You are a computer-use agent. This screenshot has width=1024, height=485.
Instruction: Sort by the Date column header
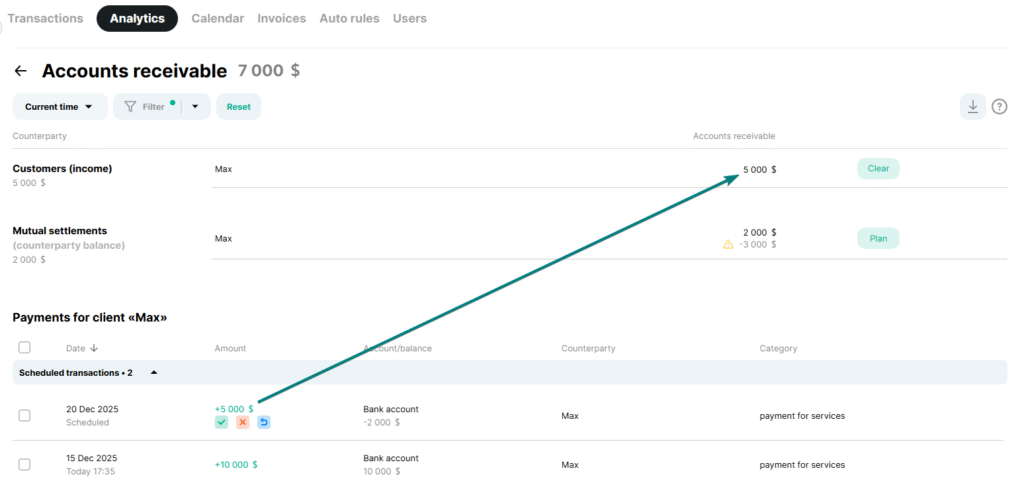tap(82, 349)
